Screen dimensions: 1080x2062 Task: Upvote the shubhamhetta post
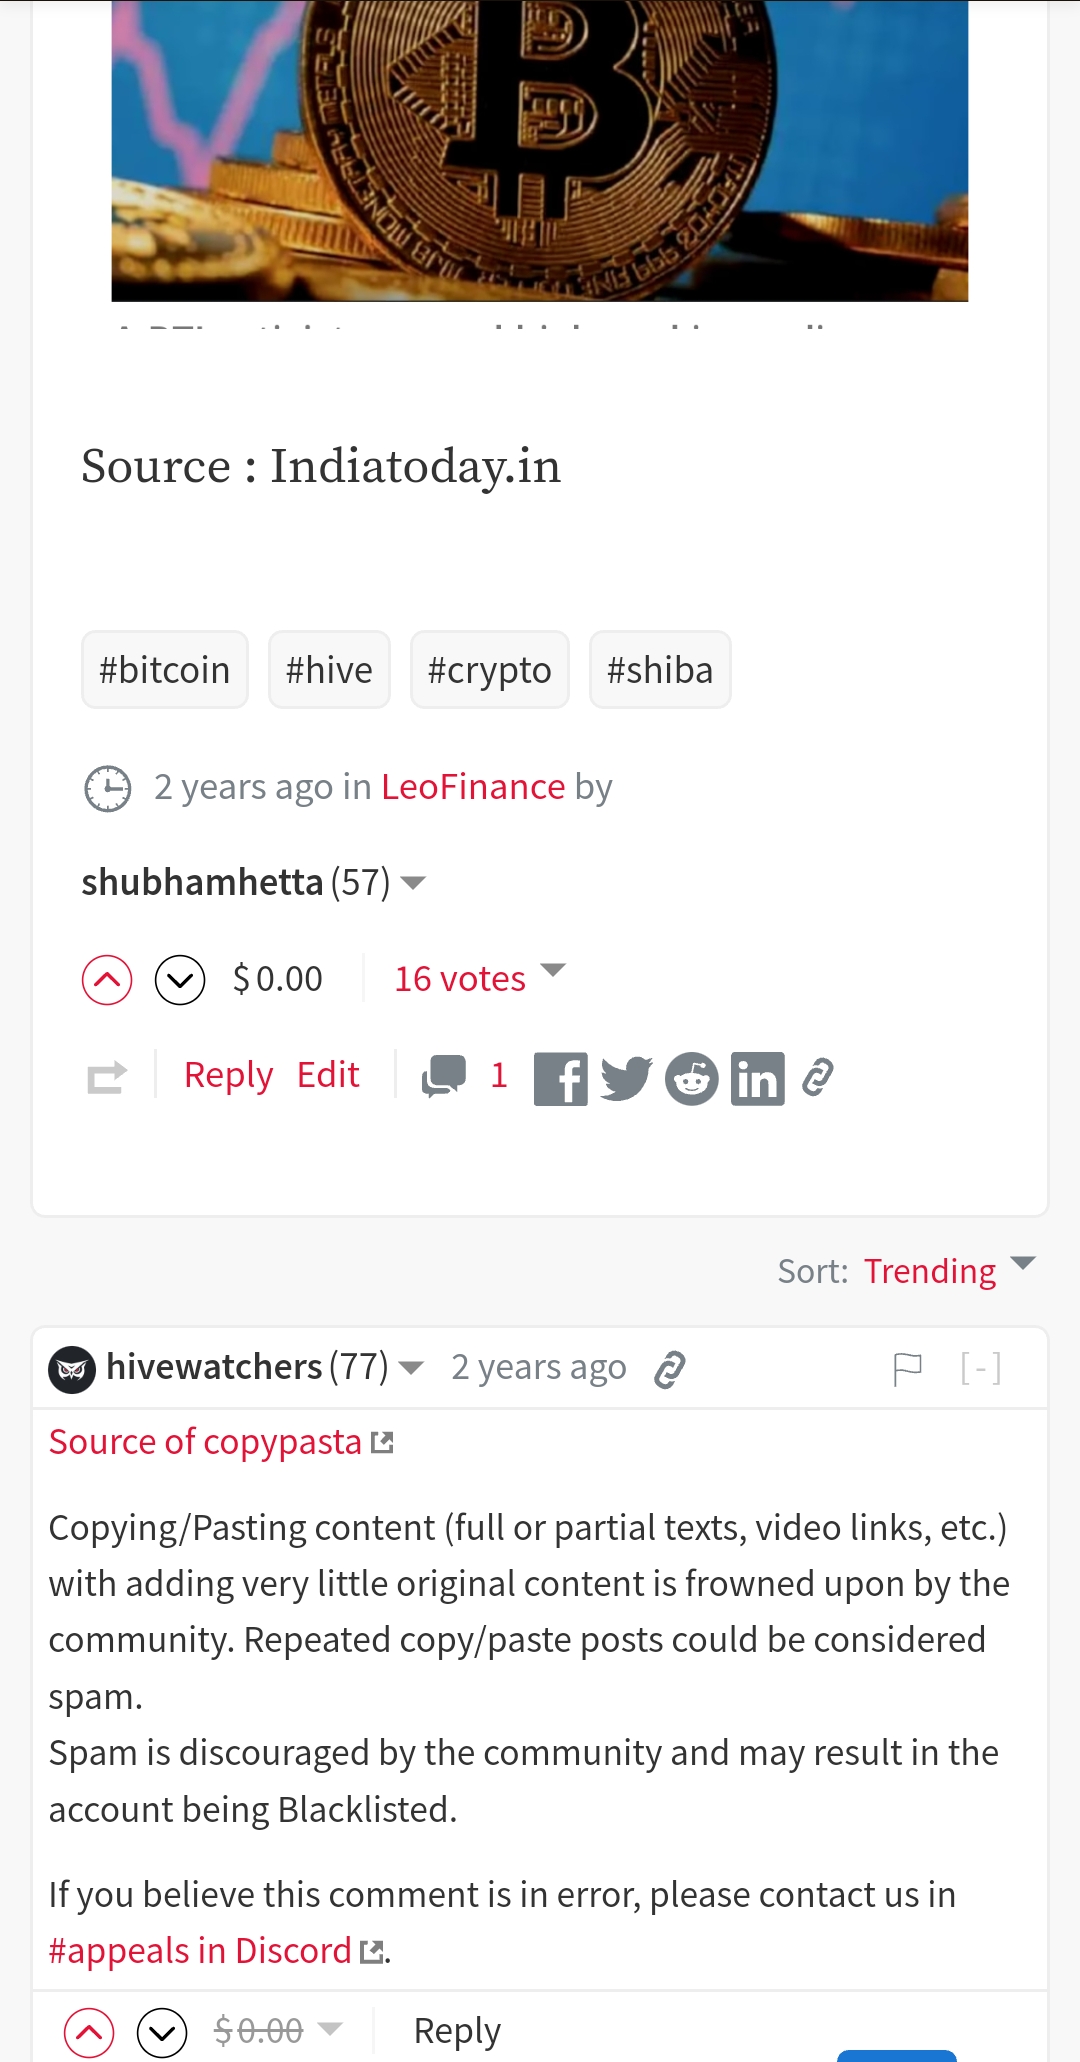coord(107,980)
